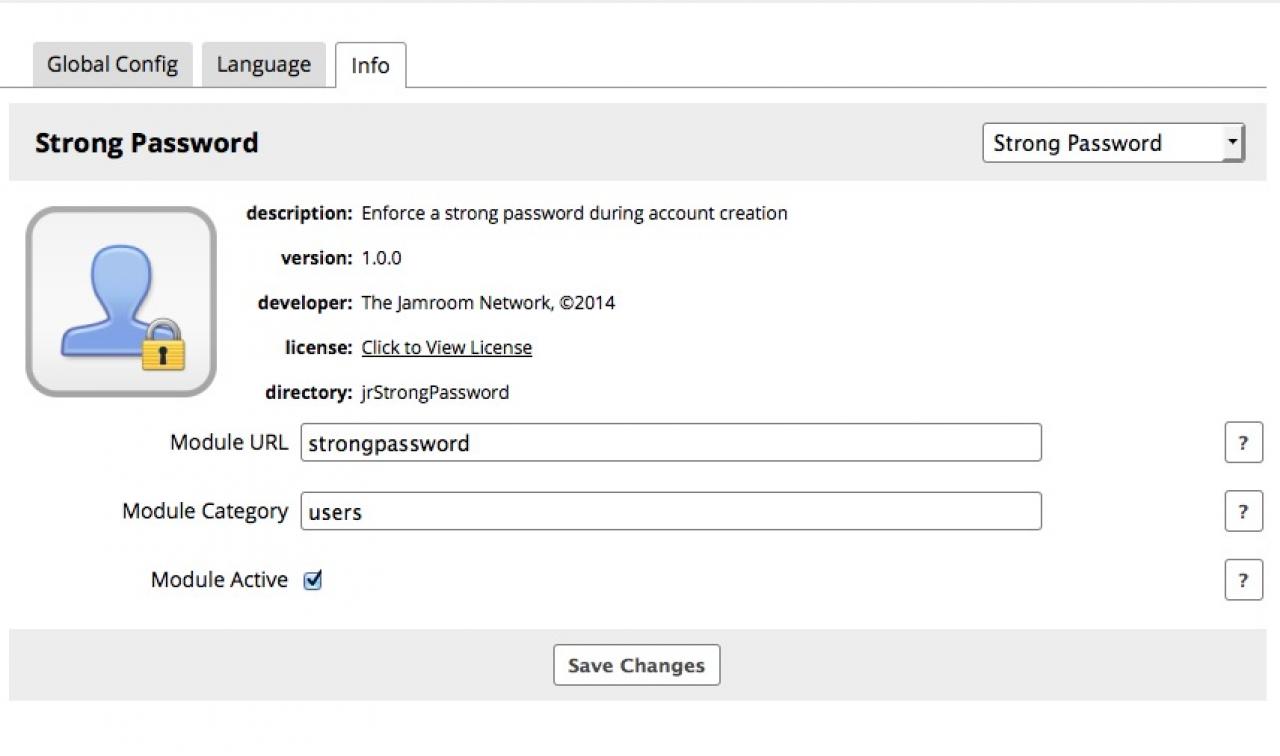Focus the Module URL text field
Viewport: 1280px width, 756px height.
pos(670,443)
